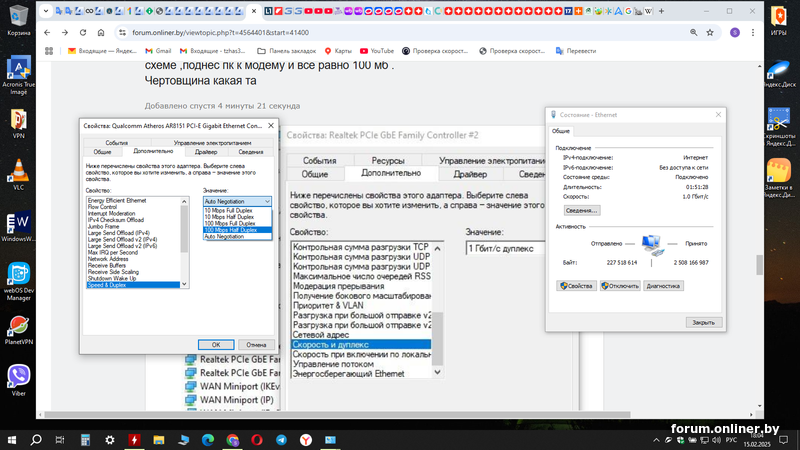Click Свойства button in Ethernet status
800x450 pixels.
point(576,286)
